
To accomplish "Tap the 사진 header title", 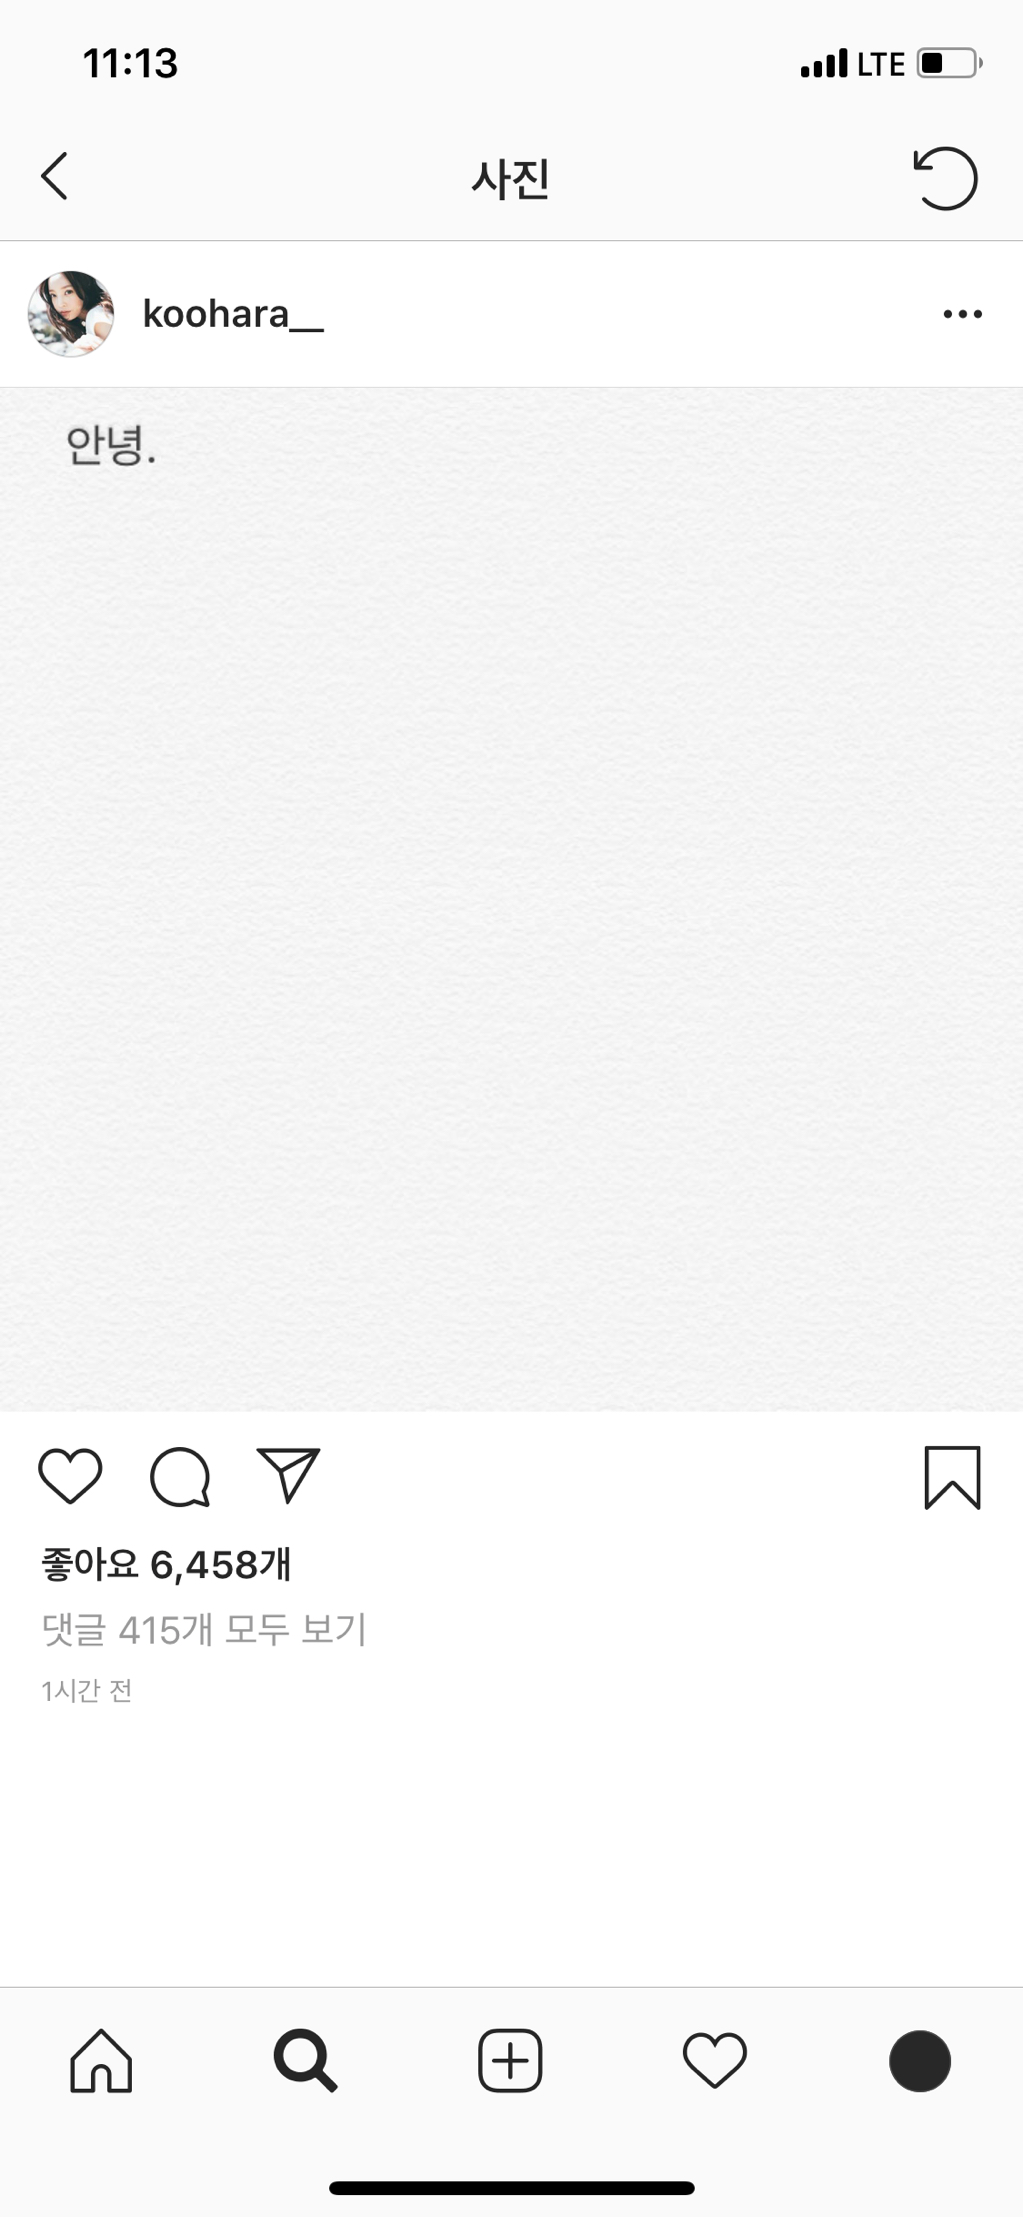I will (511, 179).
